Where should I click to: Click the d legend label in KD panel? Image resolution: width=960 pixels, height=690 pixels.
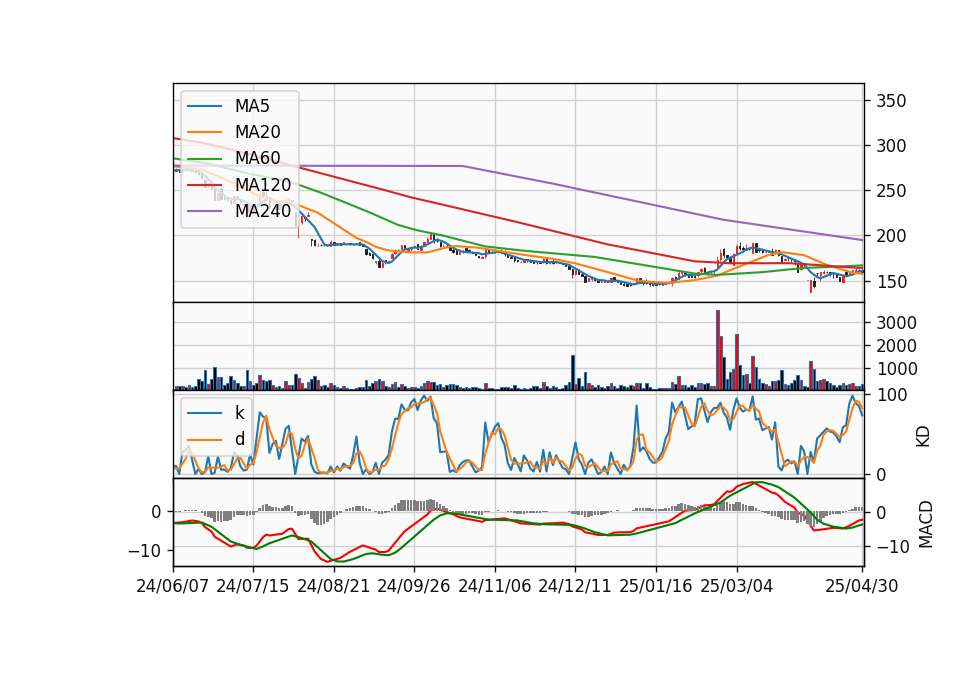pyautogui.click(x=240, y=439)
